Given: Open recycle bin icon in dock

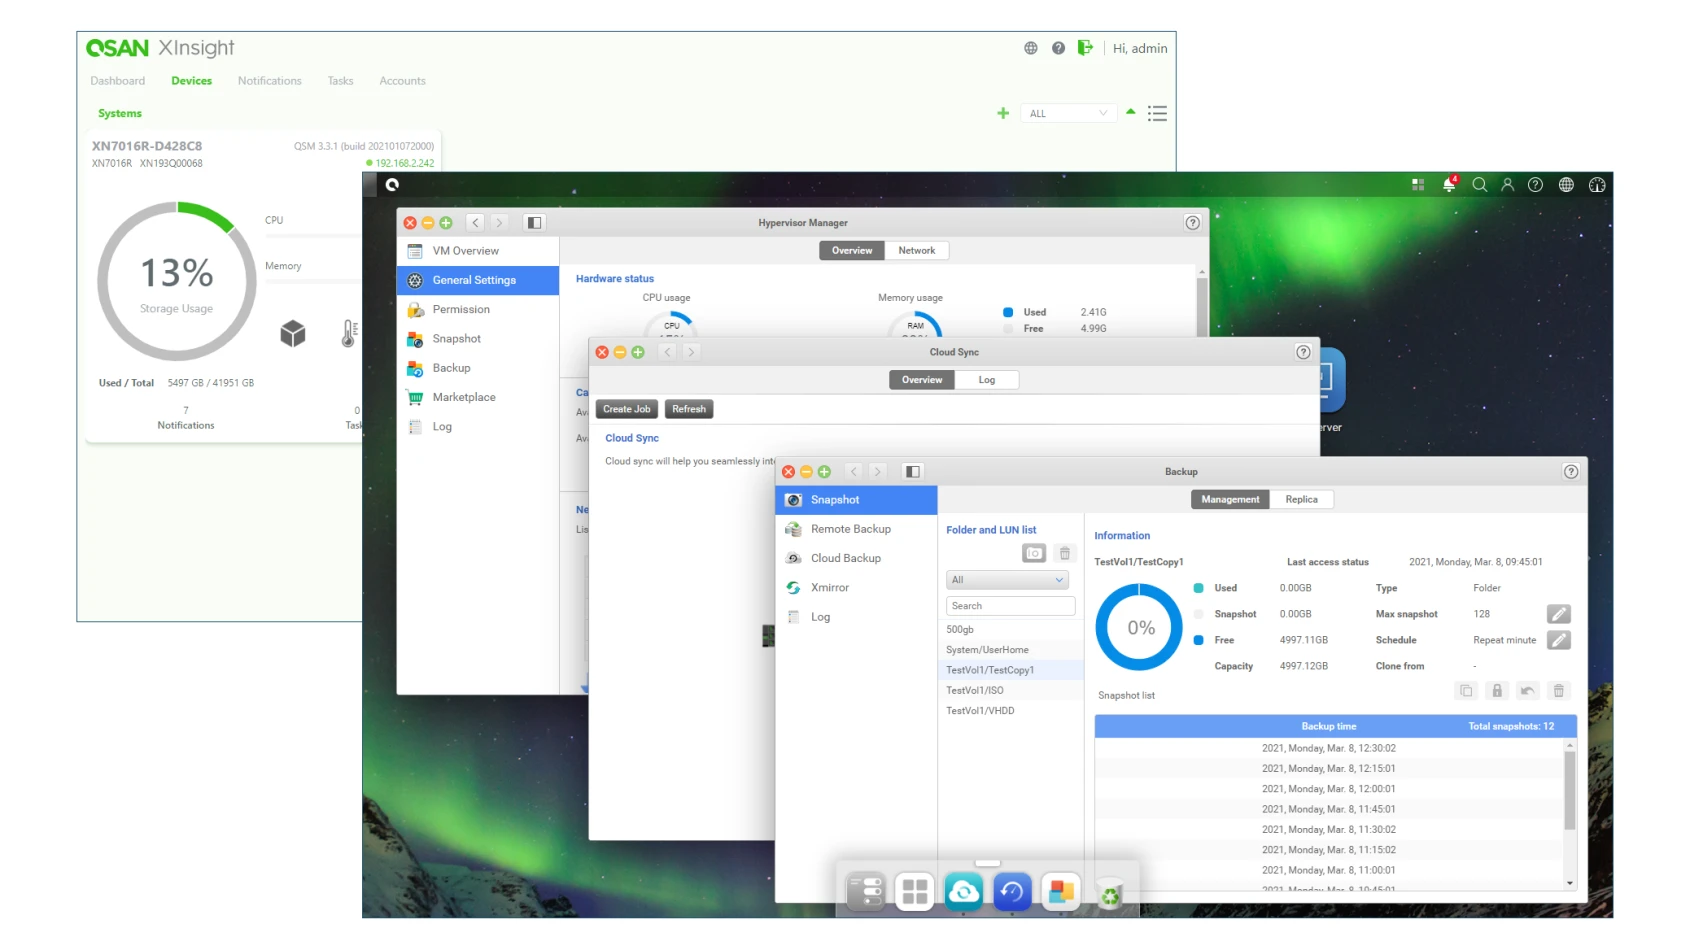Looking at the screenshot, I should point(1110,893).
